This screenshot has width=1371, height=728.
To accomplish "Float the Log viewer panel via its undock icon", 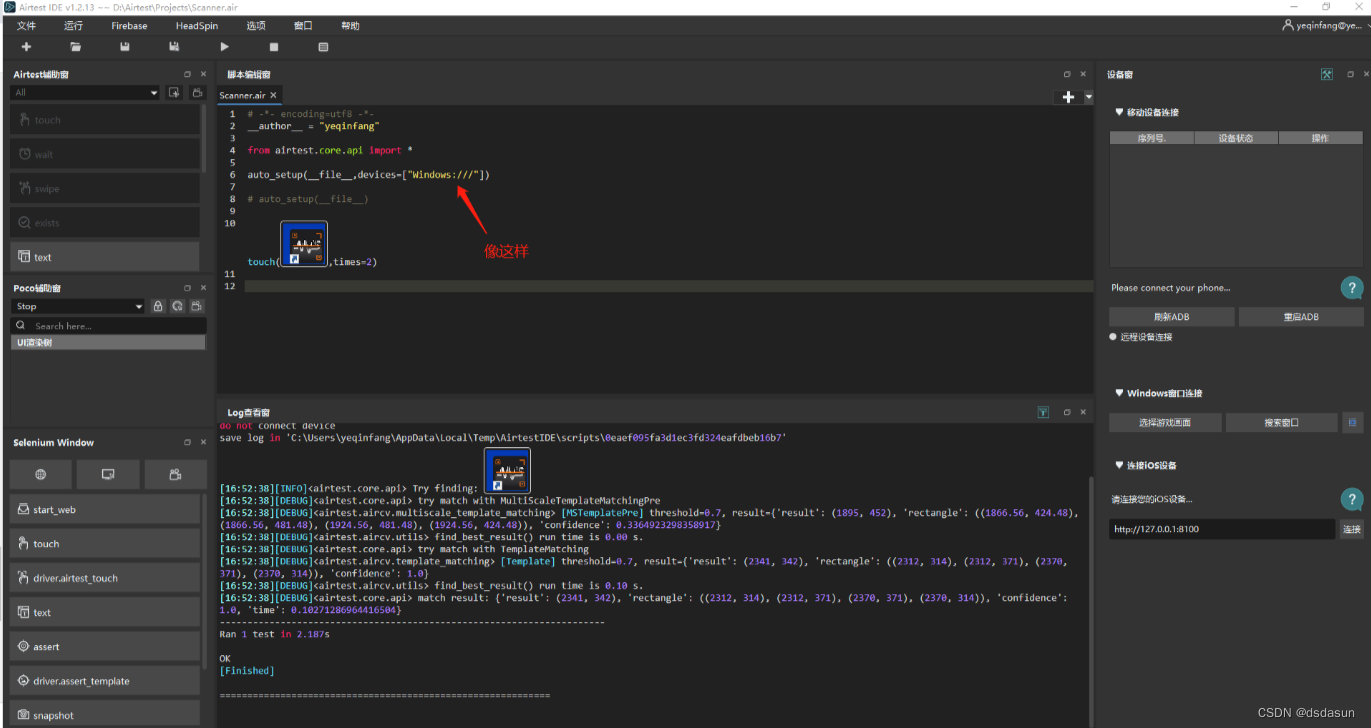I will (1067, 412).
